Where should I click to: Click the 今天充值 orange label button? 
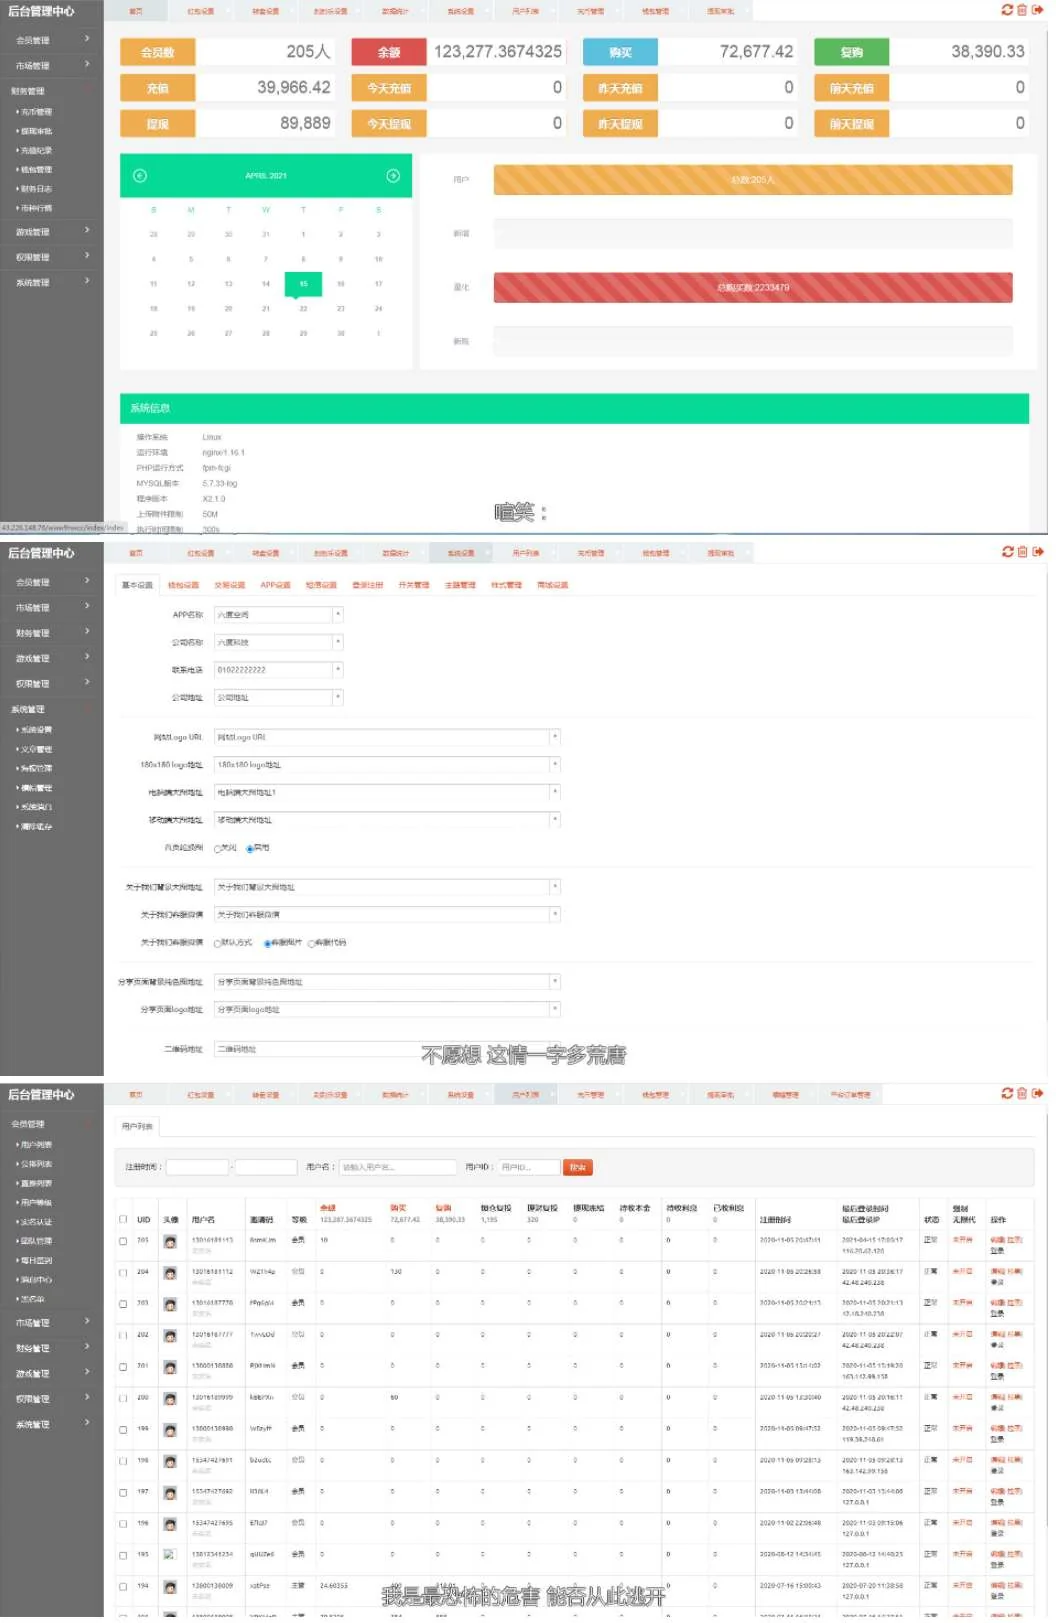pos(389,88)
